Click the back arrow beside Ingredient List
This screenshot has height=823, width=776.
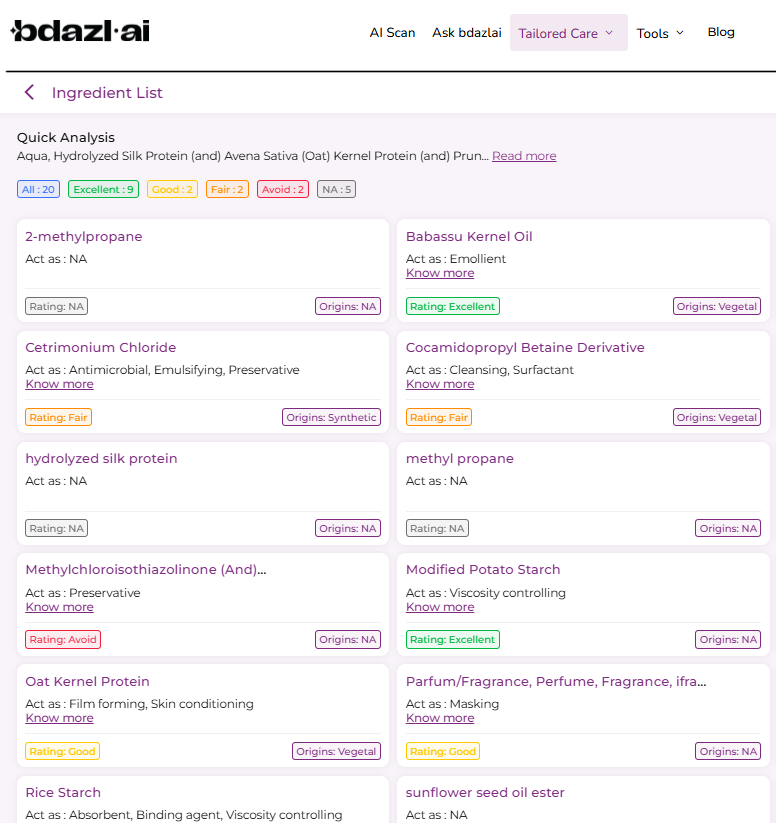click(x=29, y=93)
